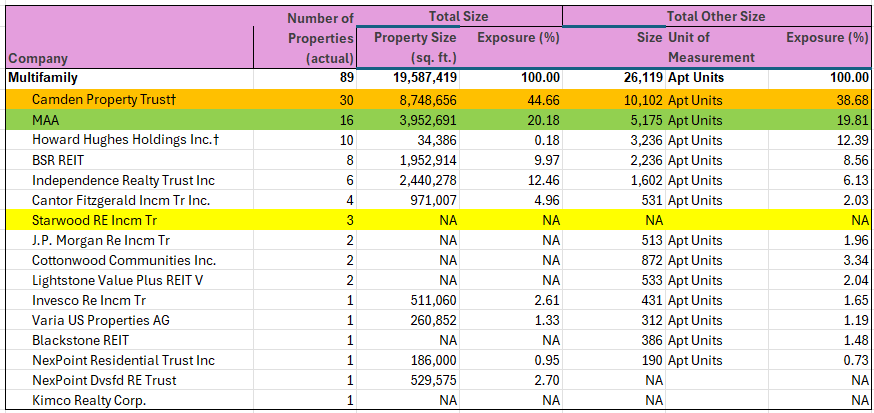Select the Total Other Size header cell
The height and width of the screenshot is (413, 874).
716,17
